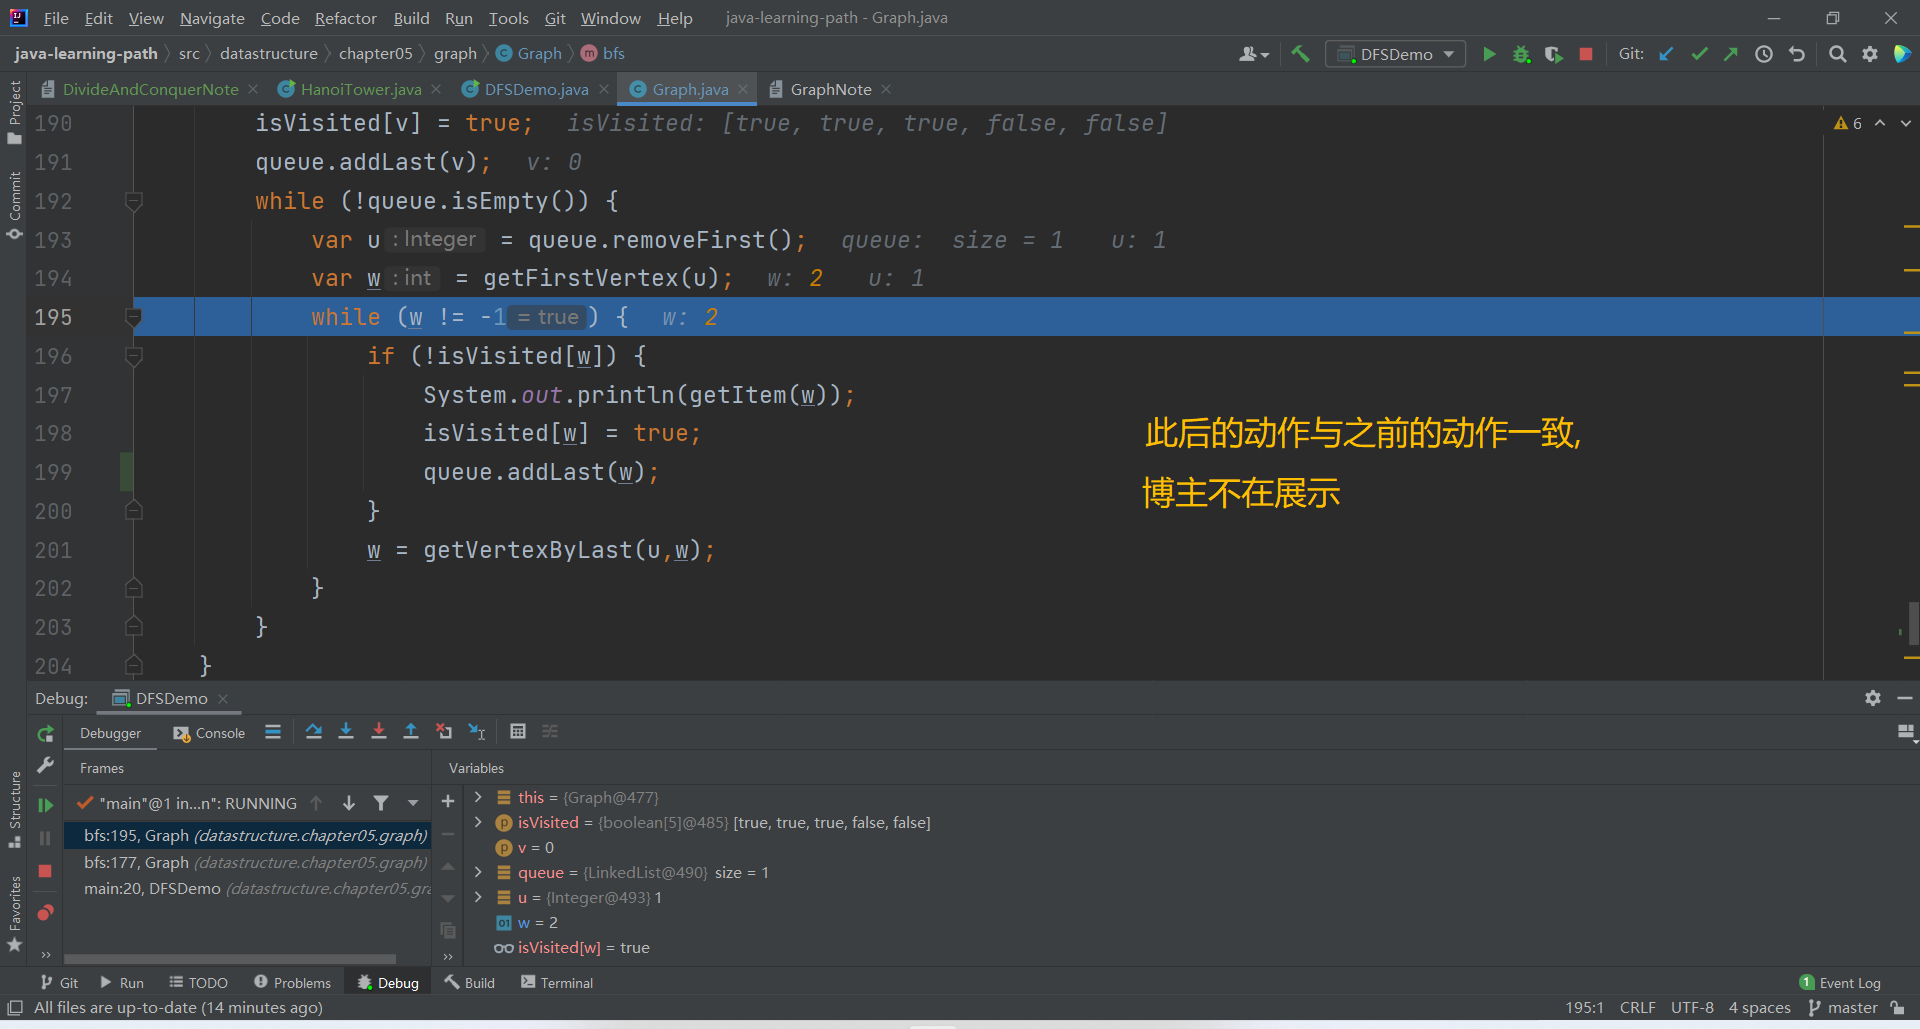Collapse while block fold at line 192
The image size is (1920, 1029).
(133, 201)
